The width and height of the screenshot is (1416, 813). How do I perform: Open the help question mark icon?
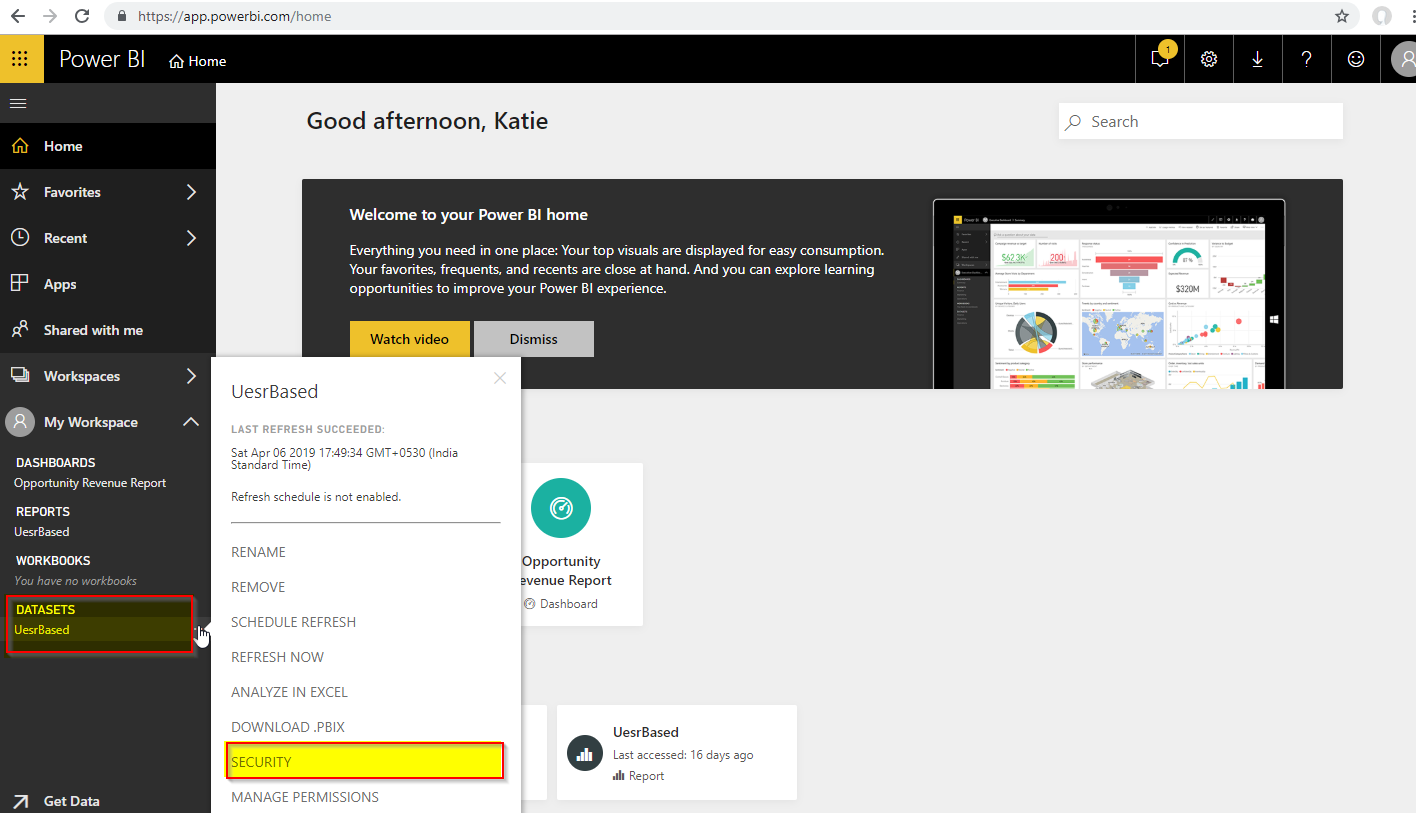click(x=1307, y=59)
